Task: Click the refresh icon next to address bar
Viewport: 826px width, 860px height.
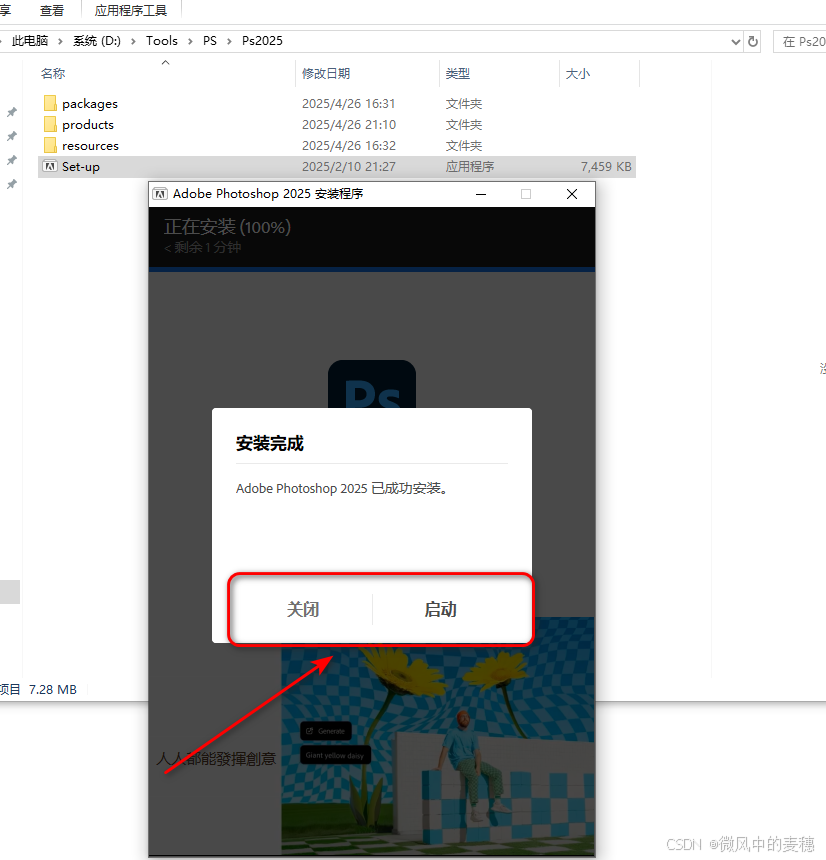Action: click(x=753, y=41)
